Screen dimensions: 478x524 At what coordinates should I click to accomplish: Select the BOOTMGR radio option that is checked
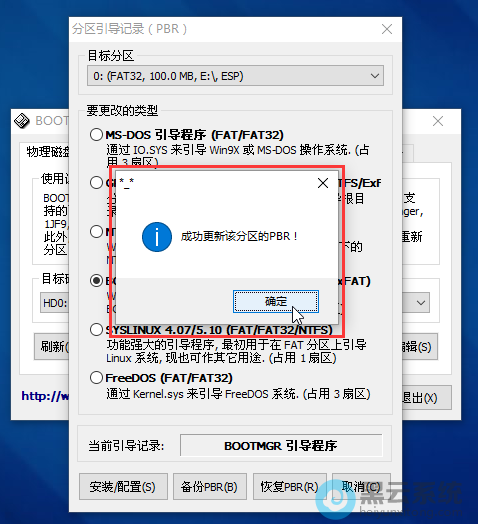pos(96,281)
